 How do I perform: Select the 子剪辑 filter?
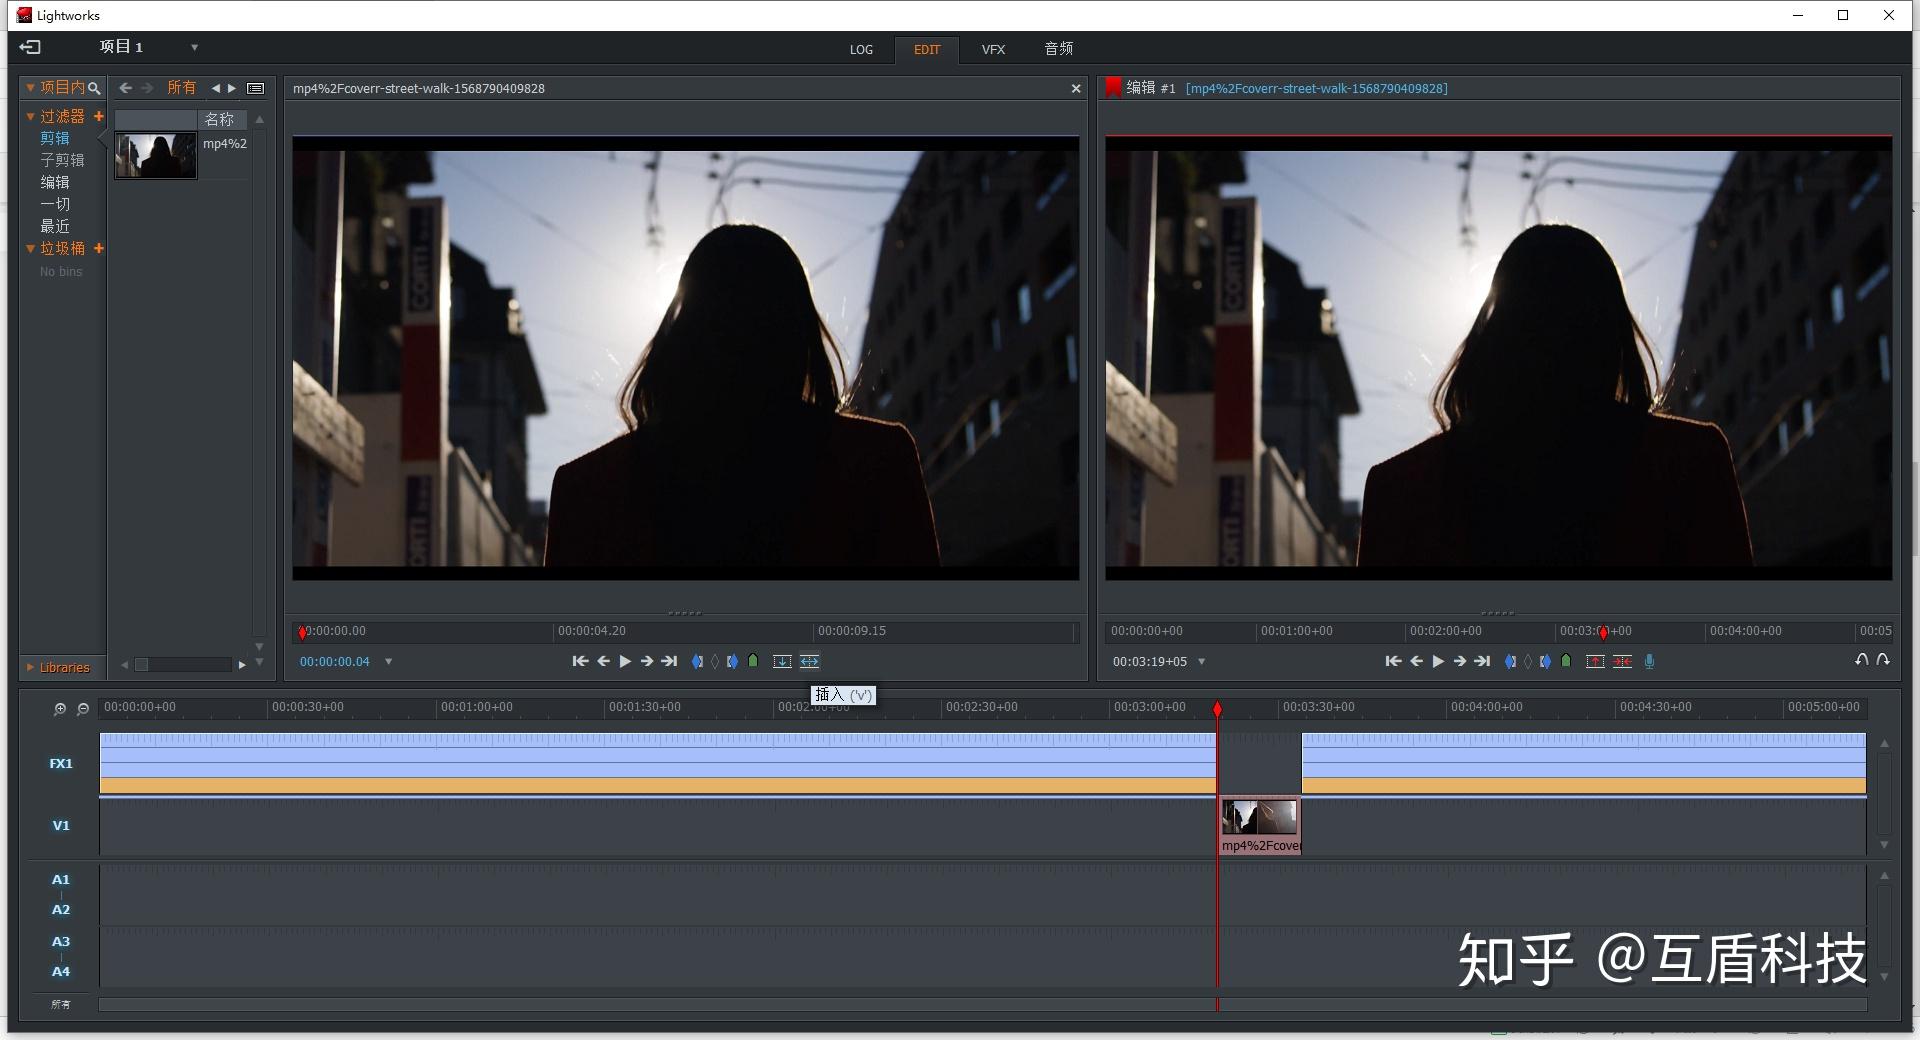62,160
